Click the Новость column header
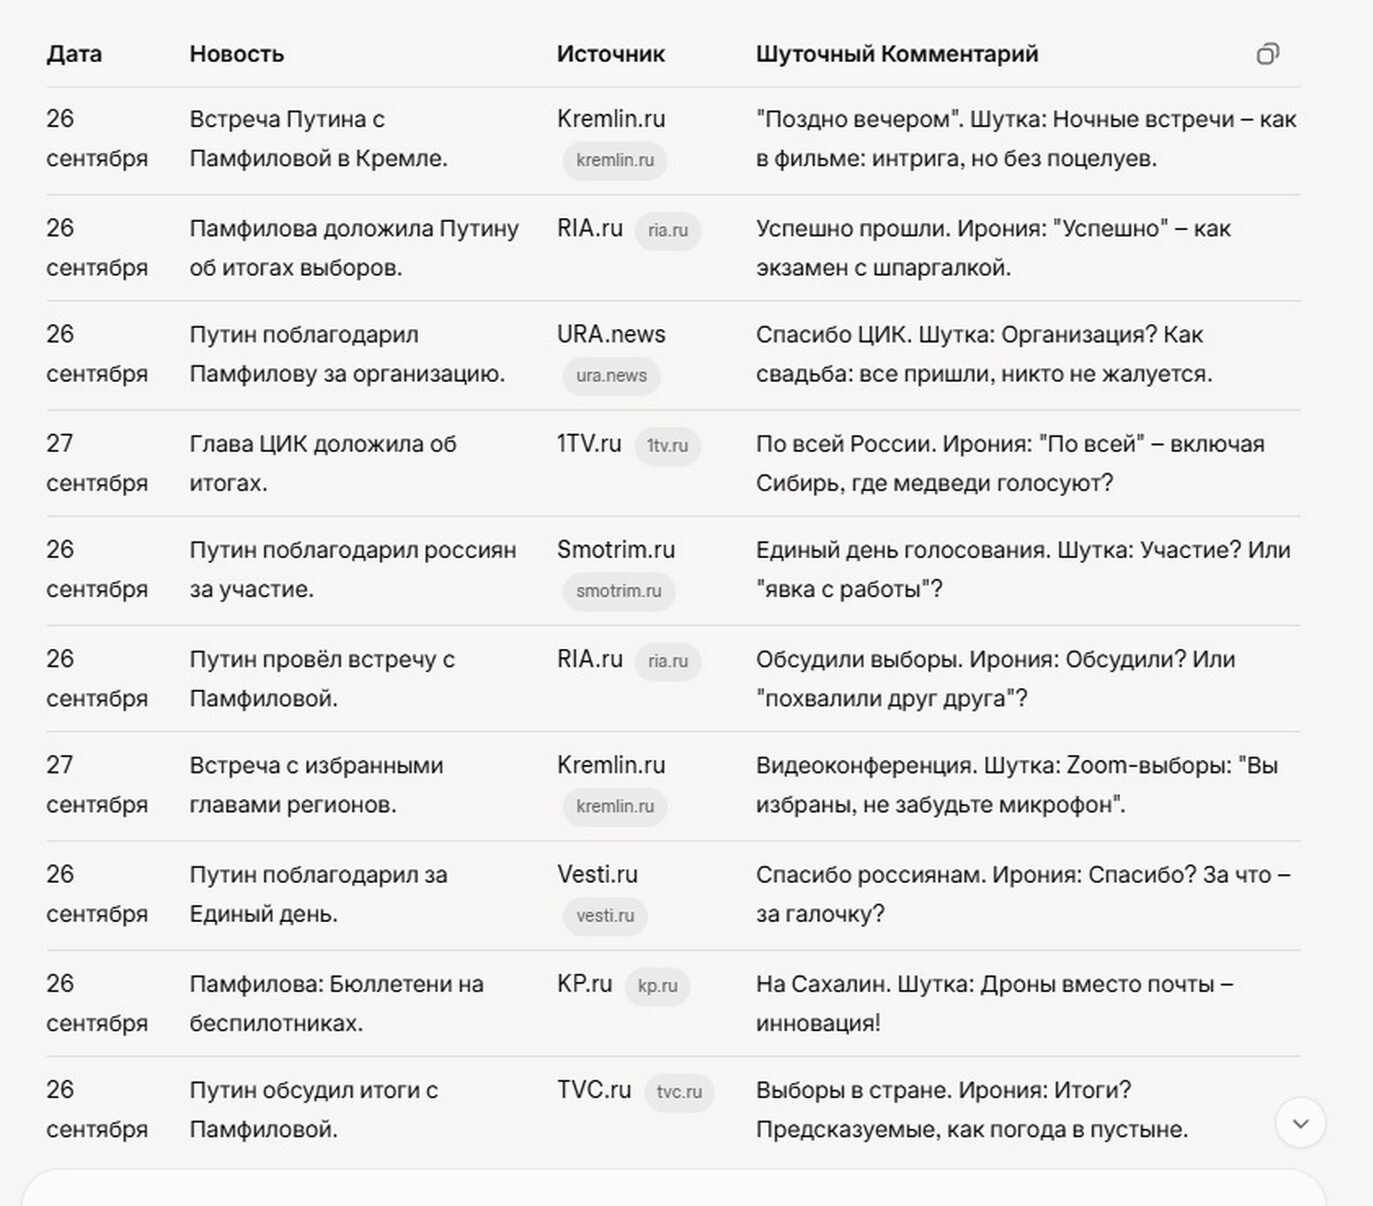The width and height of the screenshot is (1373, 1206). click(236, 53)
